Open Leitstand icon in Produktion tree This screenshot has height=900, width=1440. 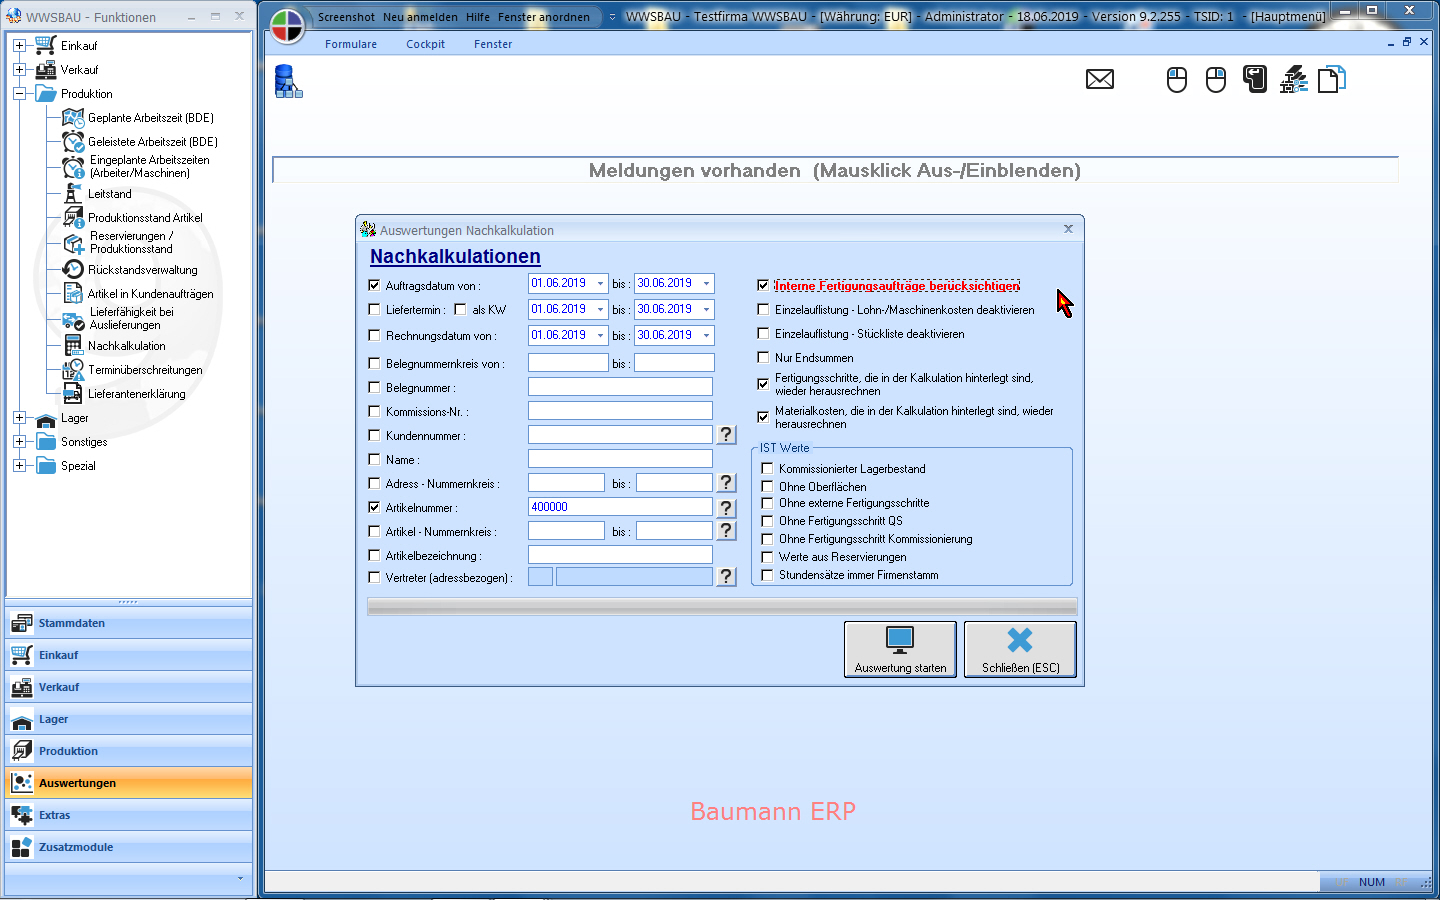(73, 194)
